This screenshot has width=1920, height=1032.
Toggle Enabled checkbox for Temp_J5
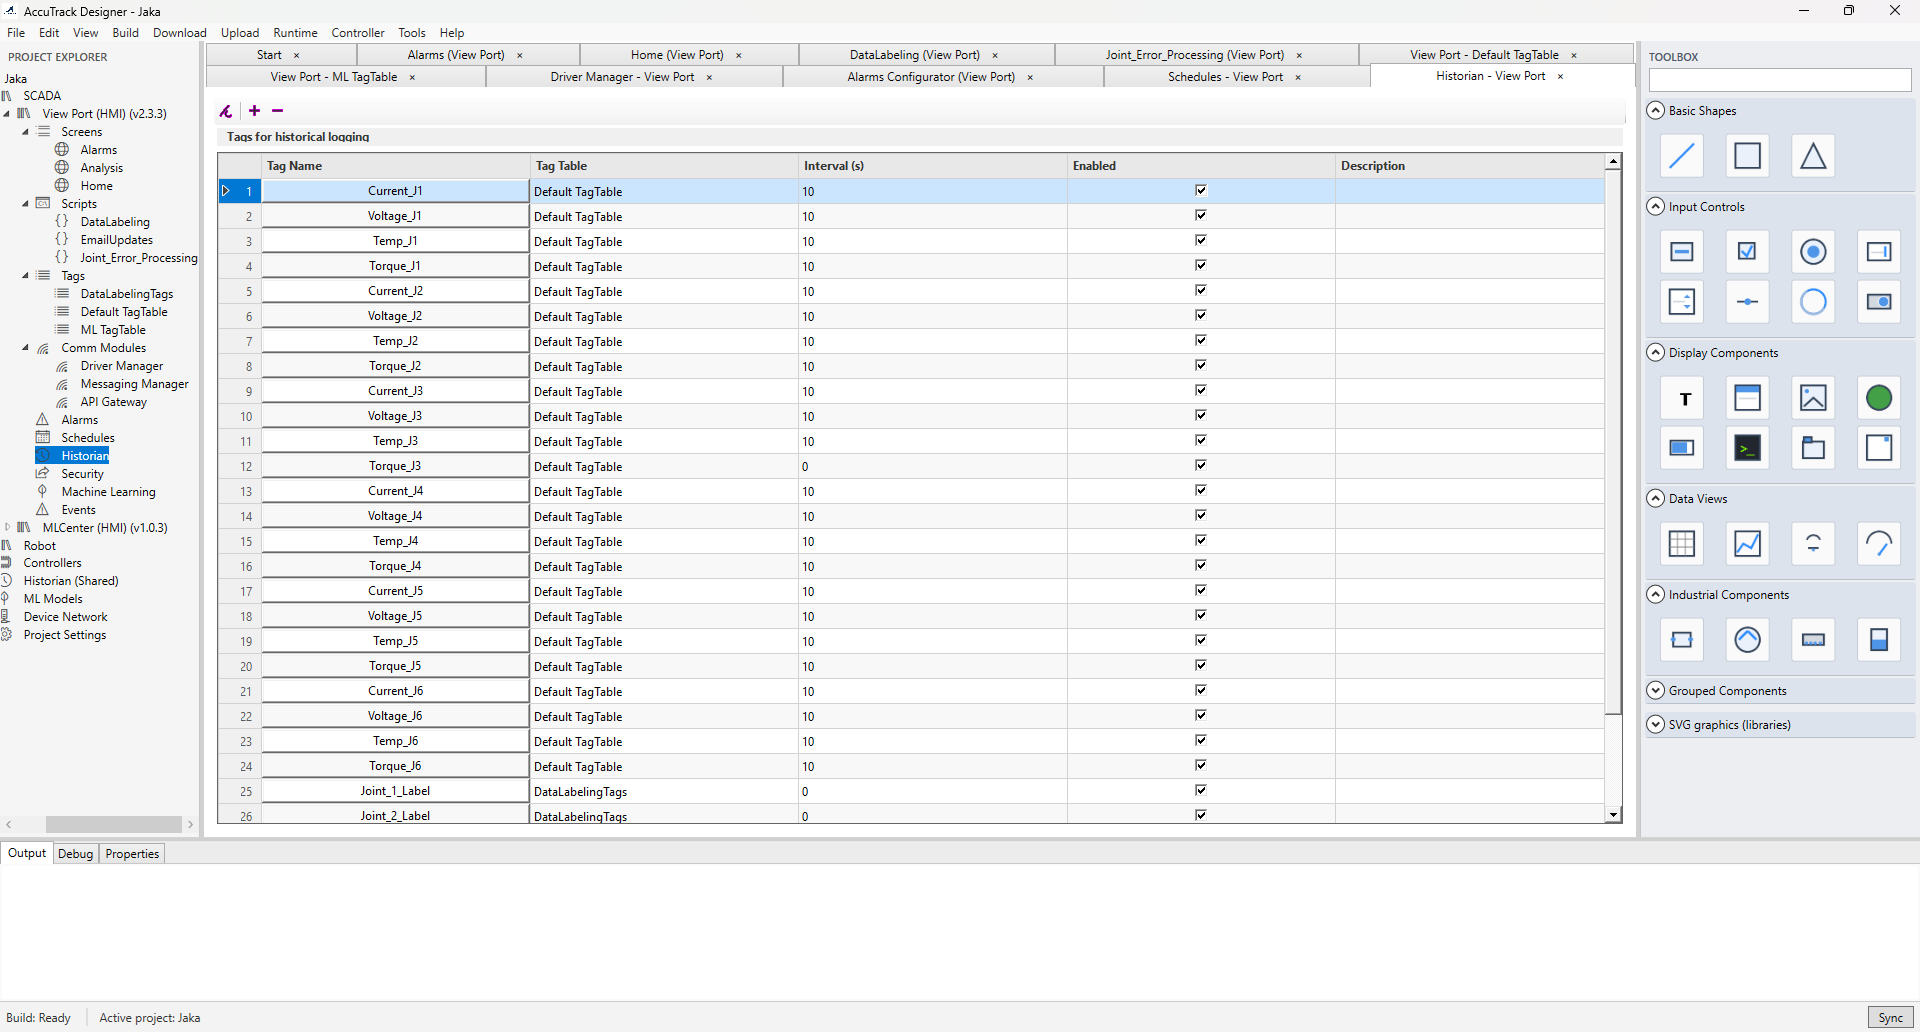click(x=1201, y=640)
